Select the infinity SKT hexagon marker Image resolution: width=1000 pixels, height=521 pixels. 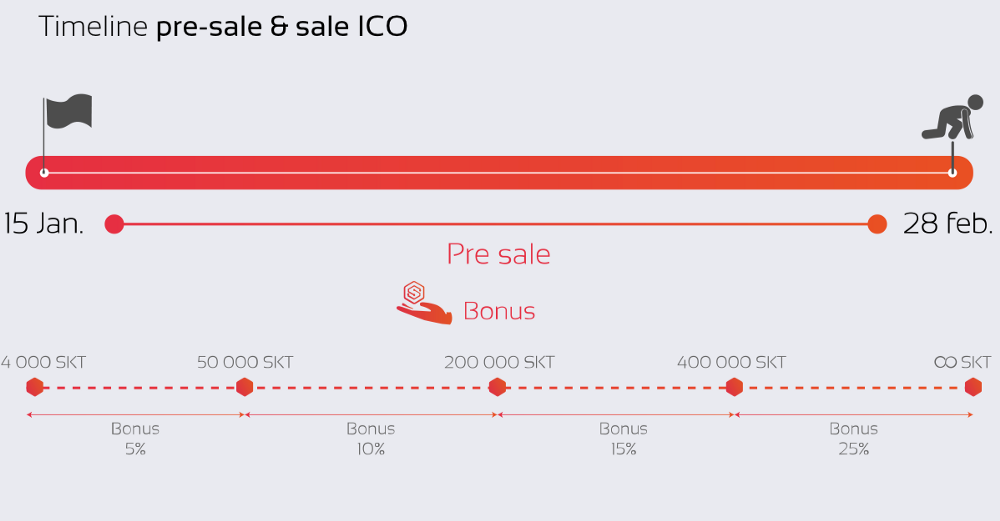[973, 387]
